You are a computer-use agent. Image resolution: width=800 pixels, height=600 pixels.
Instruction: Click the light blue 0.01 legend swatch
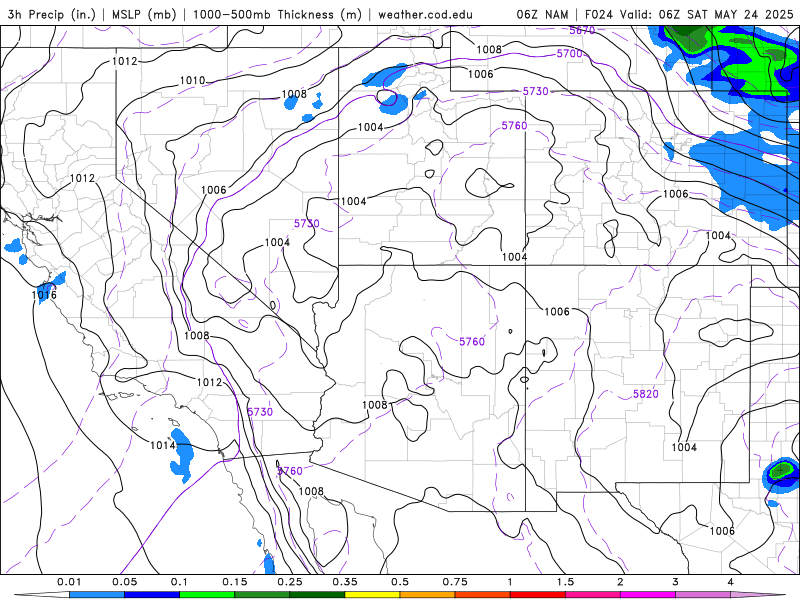click(96, 595)
